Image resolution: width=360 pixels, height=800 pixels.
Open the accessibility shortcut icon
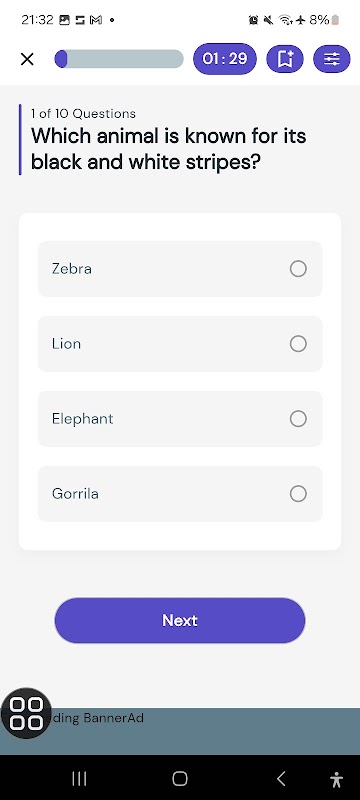[x=337, y=779]
